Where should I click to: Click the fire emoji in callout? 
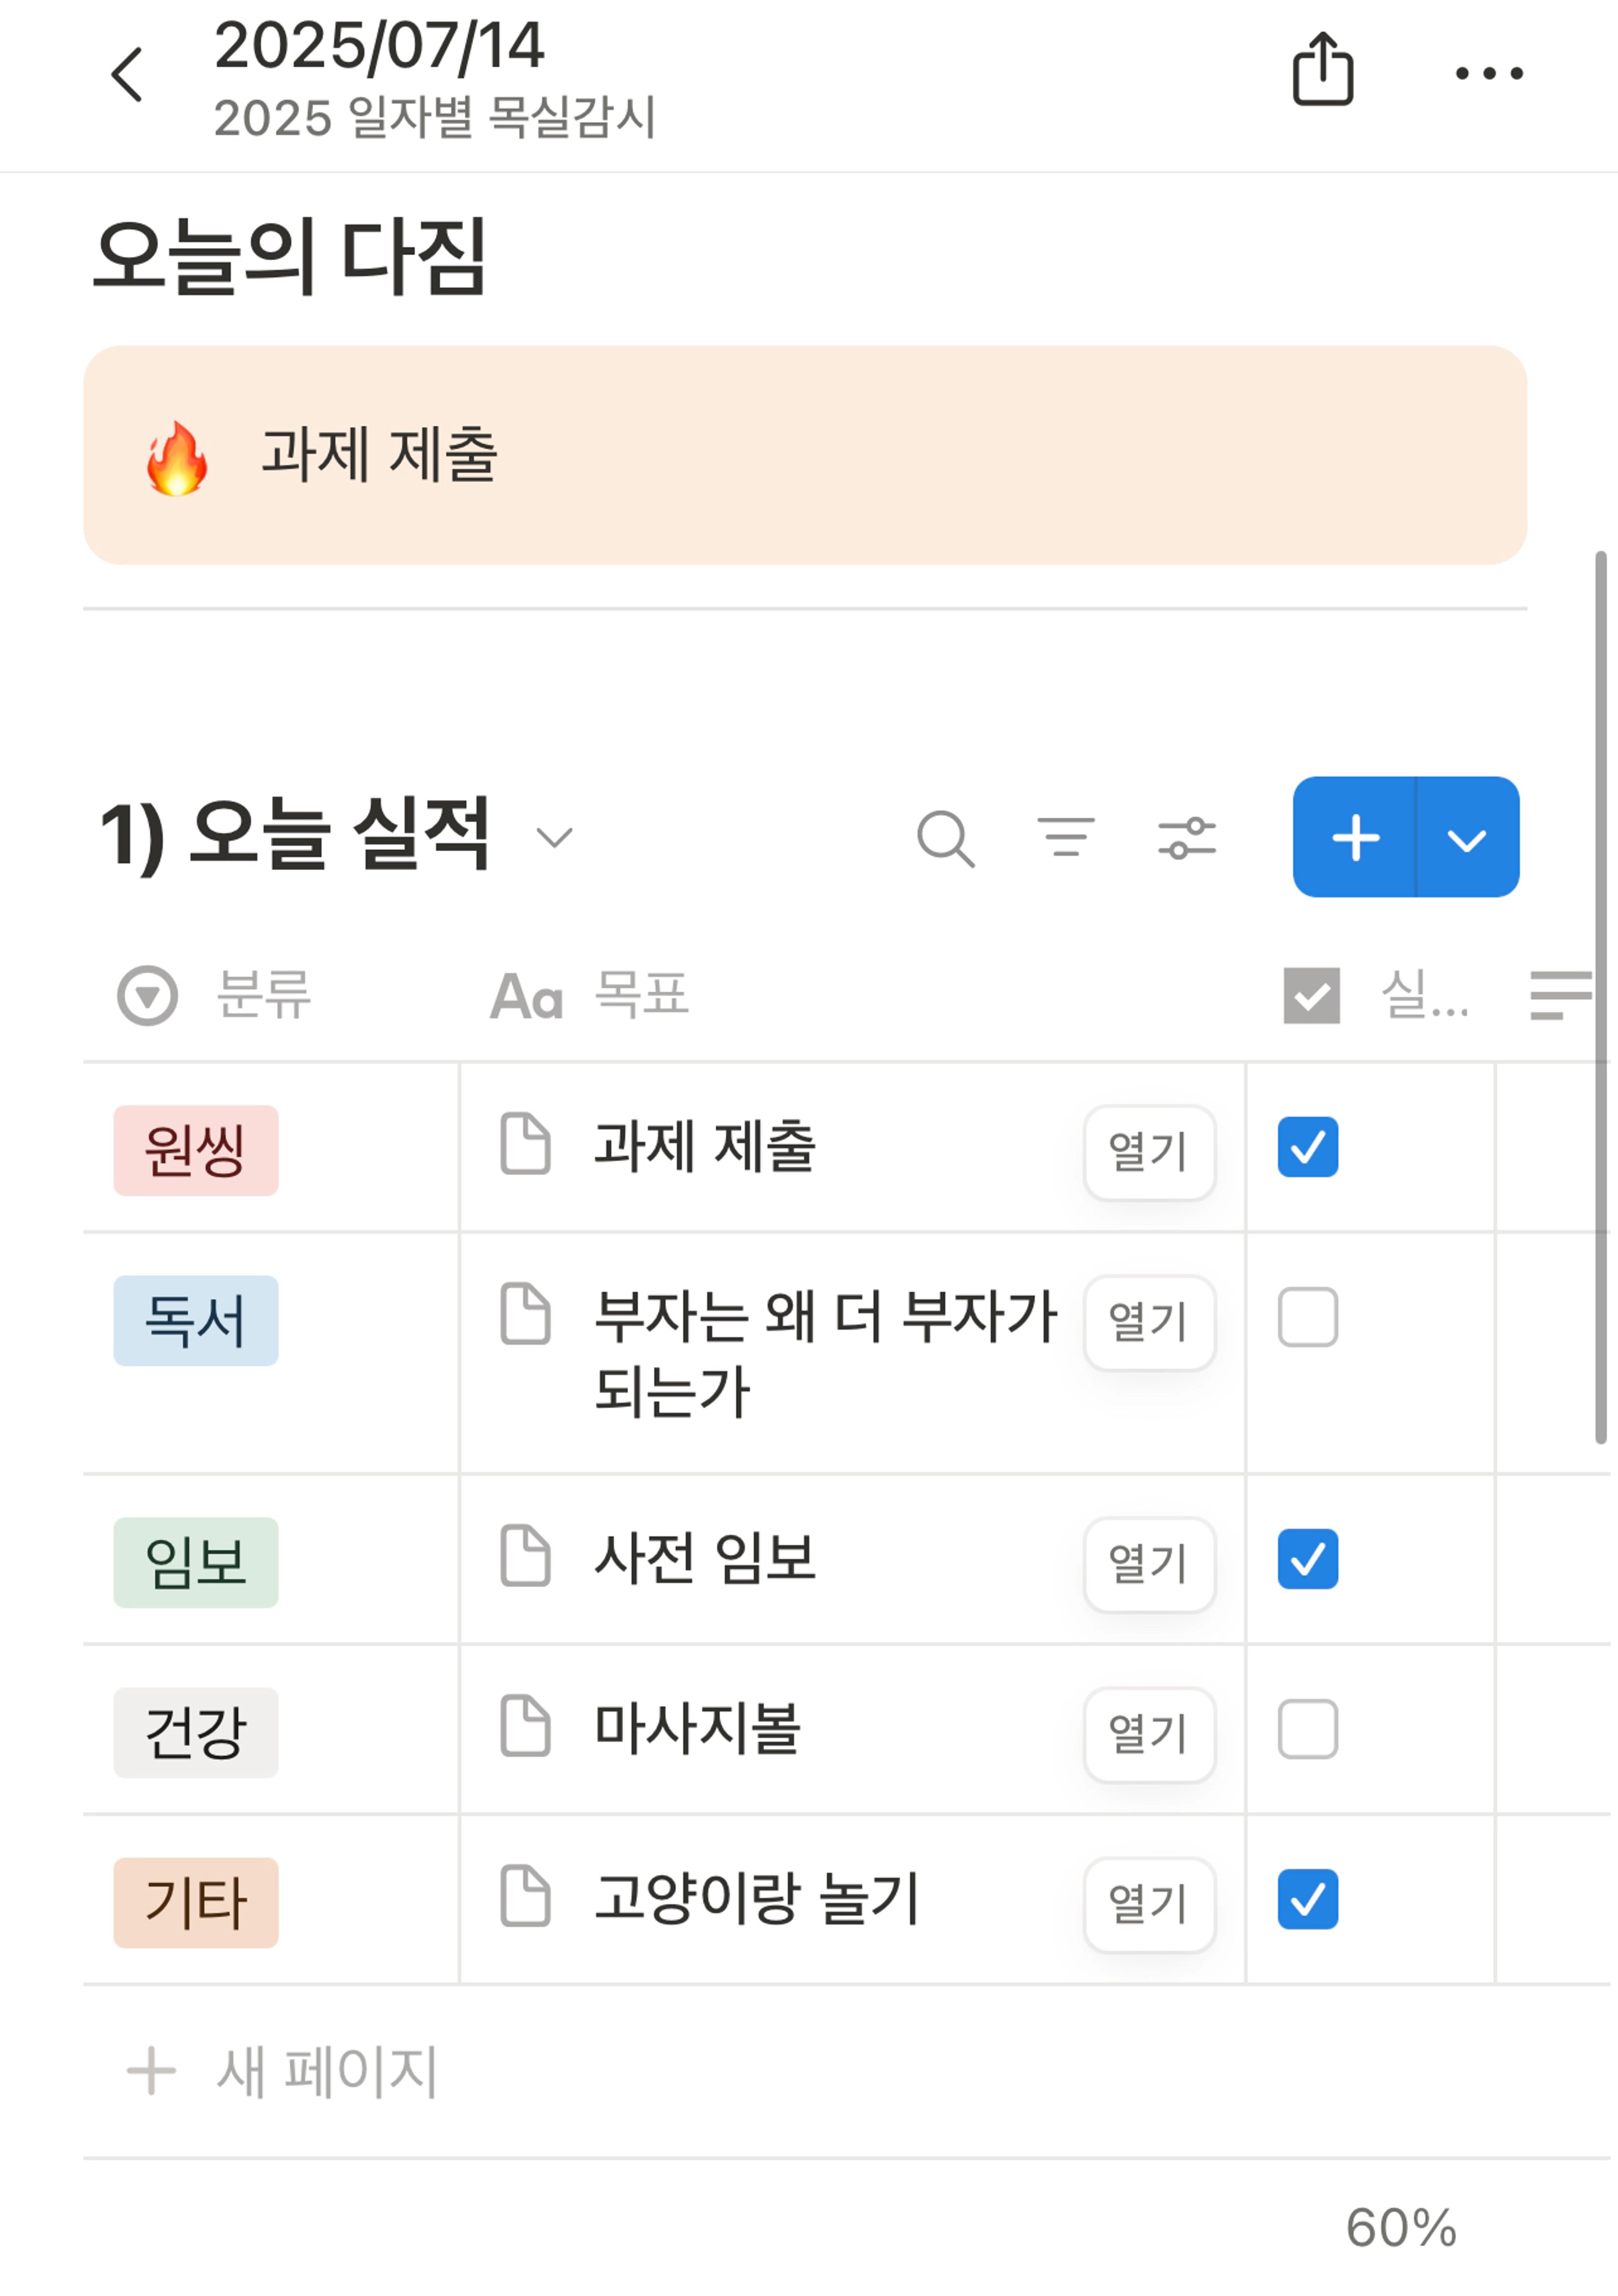pyautogui.click(x=177, y=457)
